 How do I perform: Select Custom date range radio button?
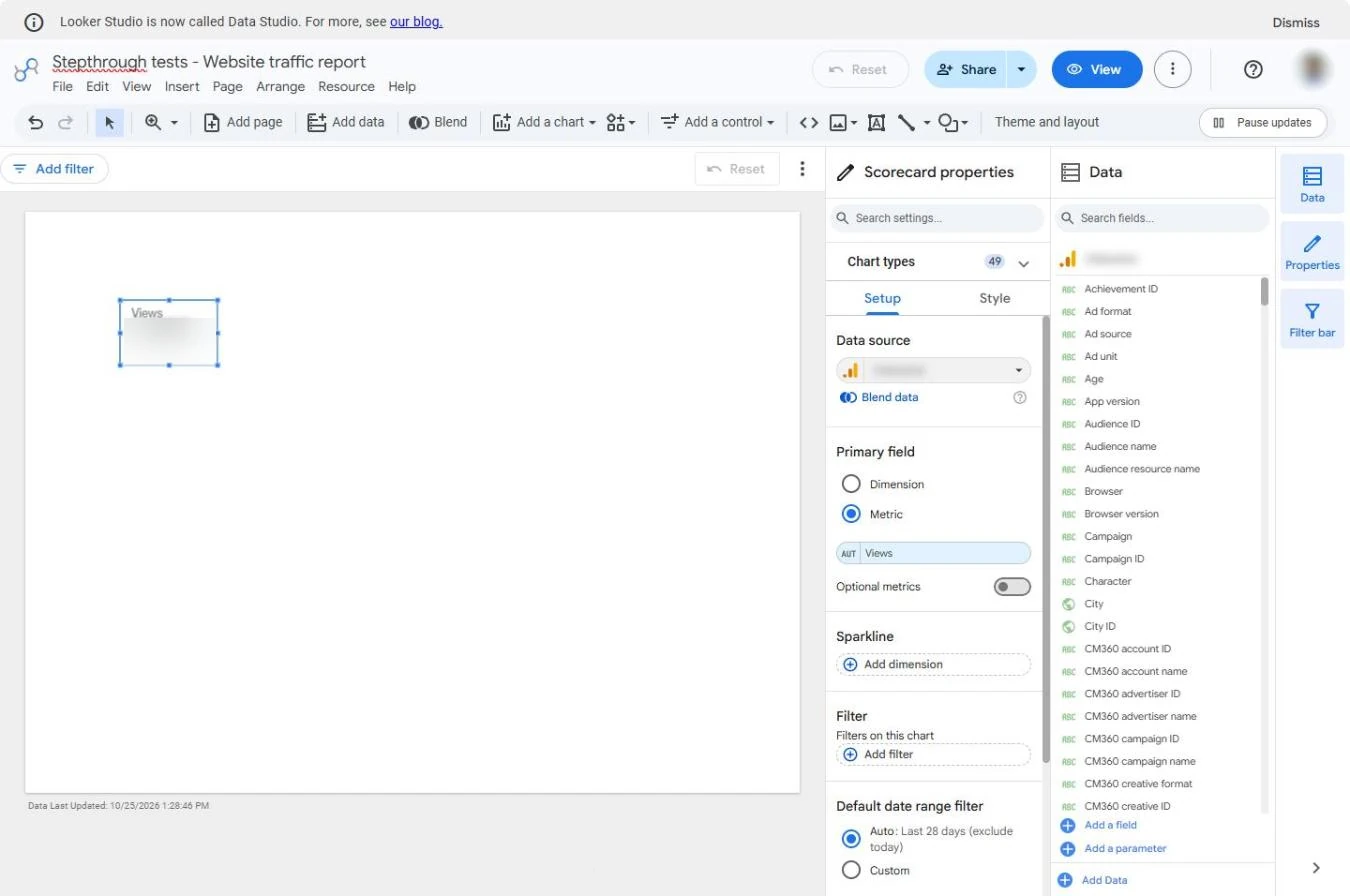coord(851,870)
